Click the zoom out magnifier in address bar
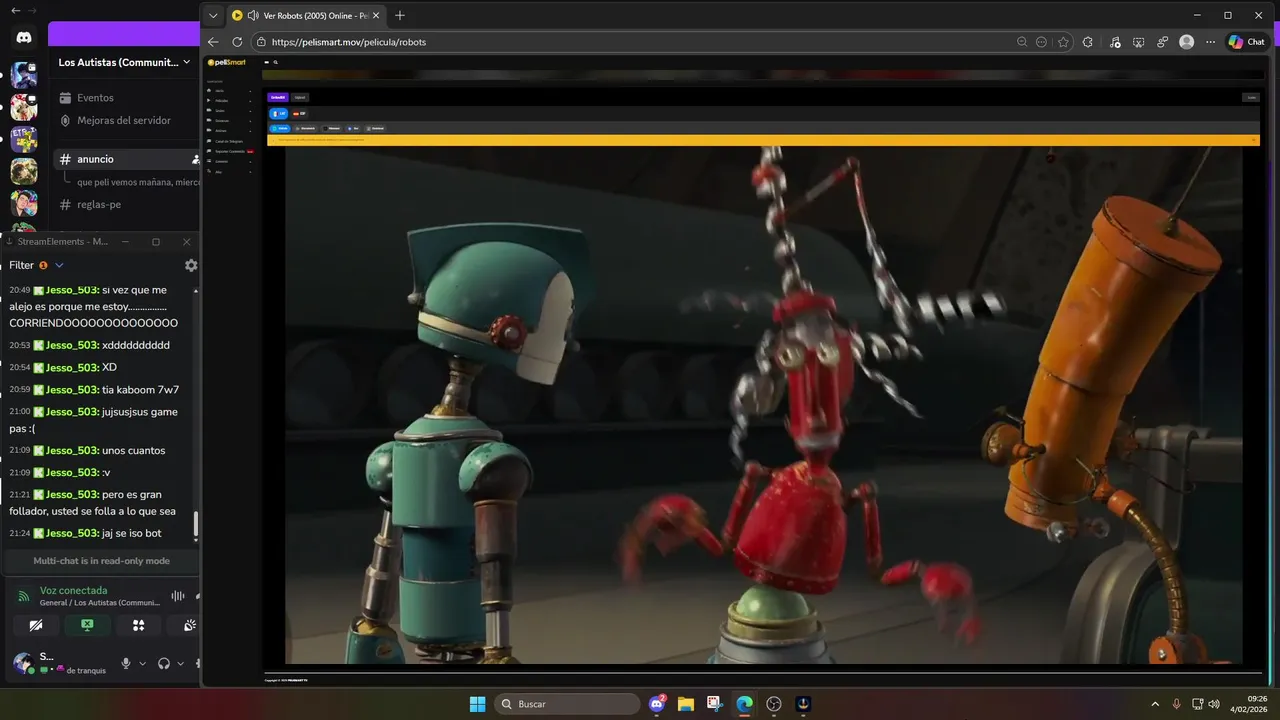1280x720 pixels. coord(1021,42)
